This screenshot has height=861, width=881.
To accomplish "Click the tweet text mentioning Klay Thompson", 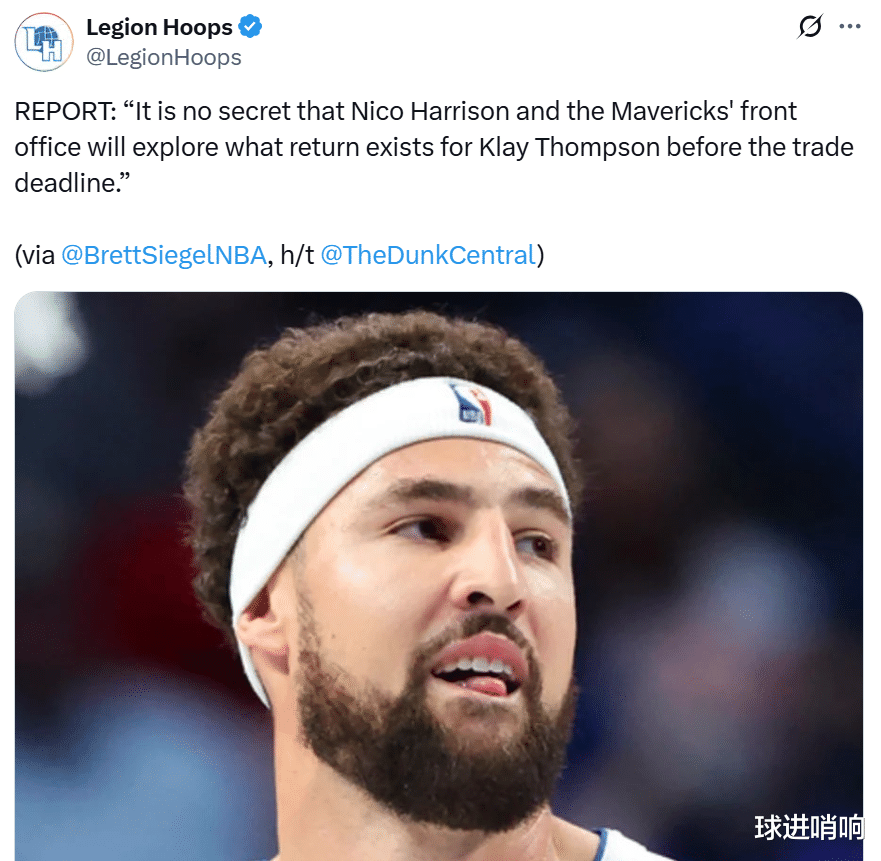I will 569,147.
